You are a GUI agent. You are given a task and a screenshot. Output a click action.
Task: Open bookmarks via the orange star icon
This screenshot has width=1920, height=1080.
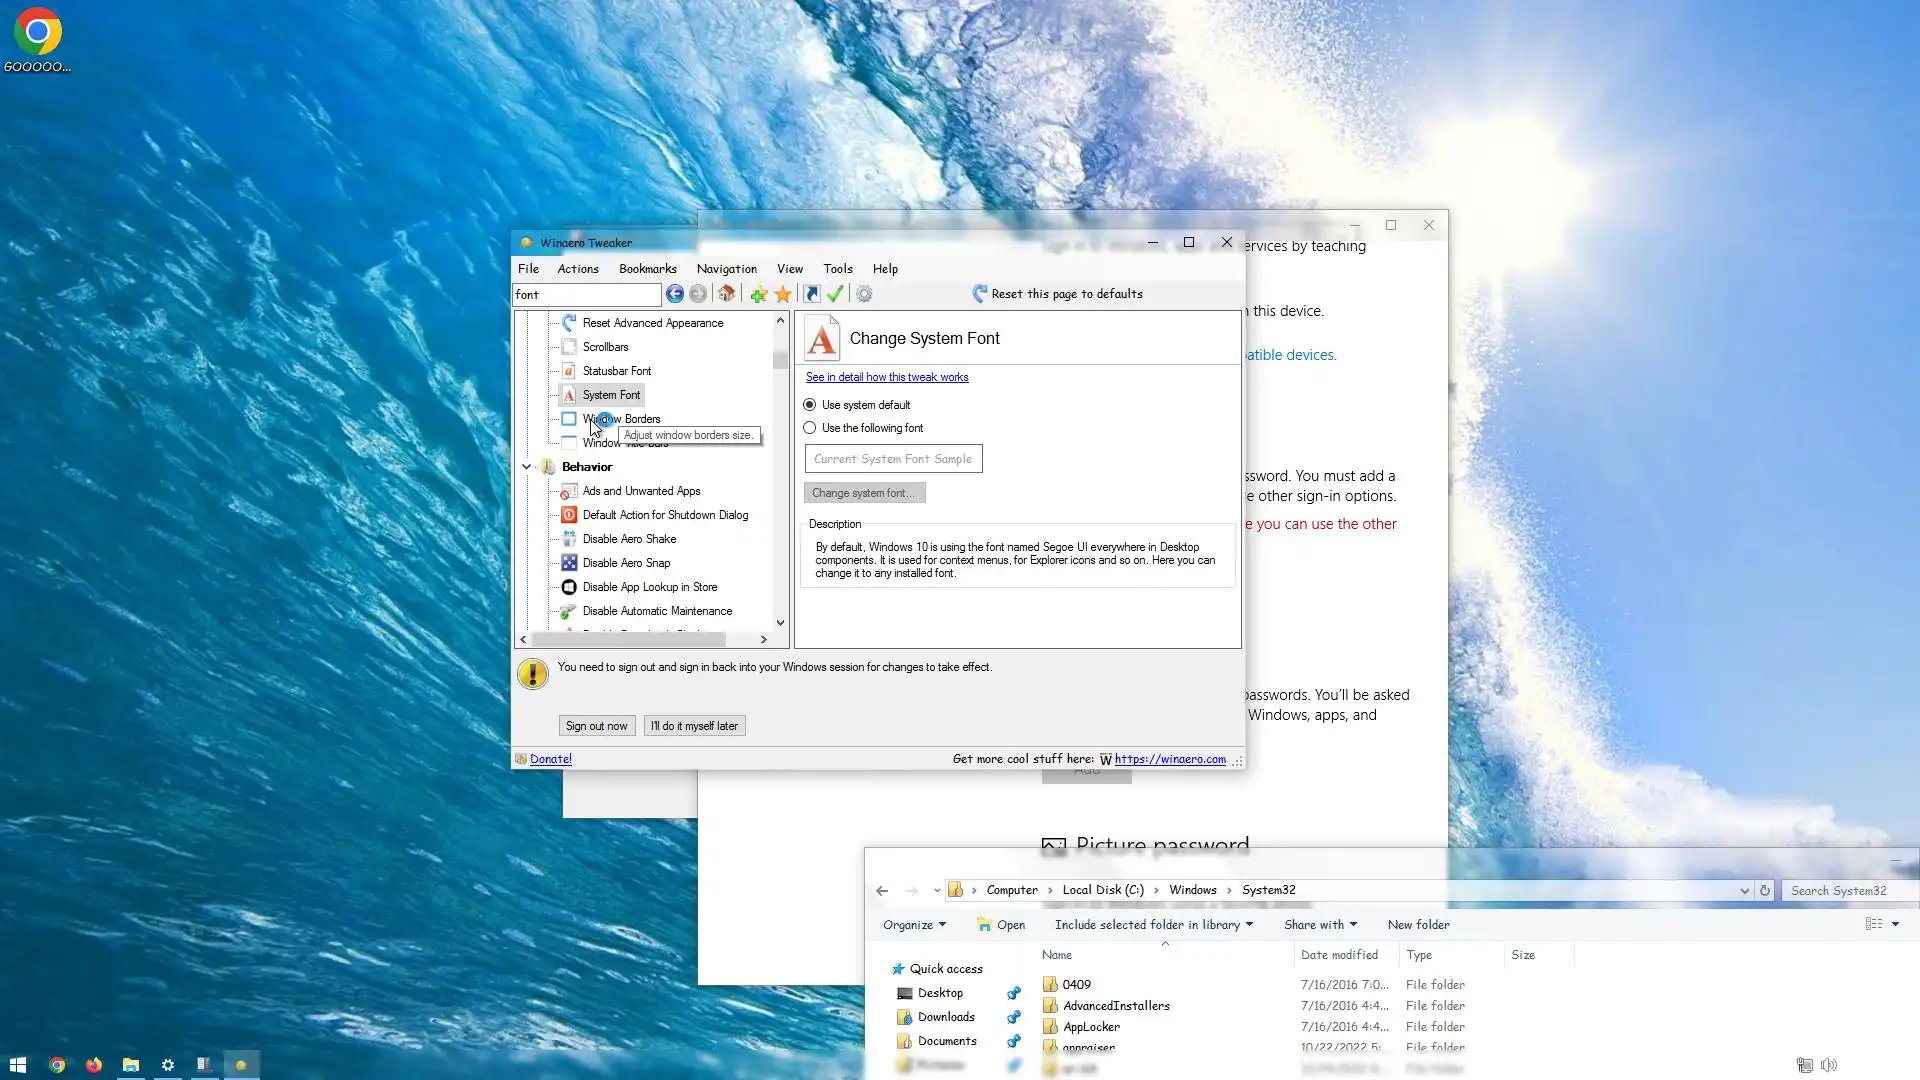783,294
